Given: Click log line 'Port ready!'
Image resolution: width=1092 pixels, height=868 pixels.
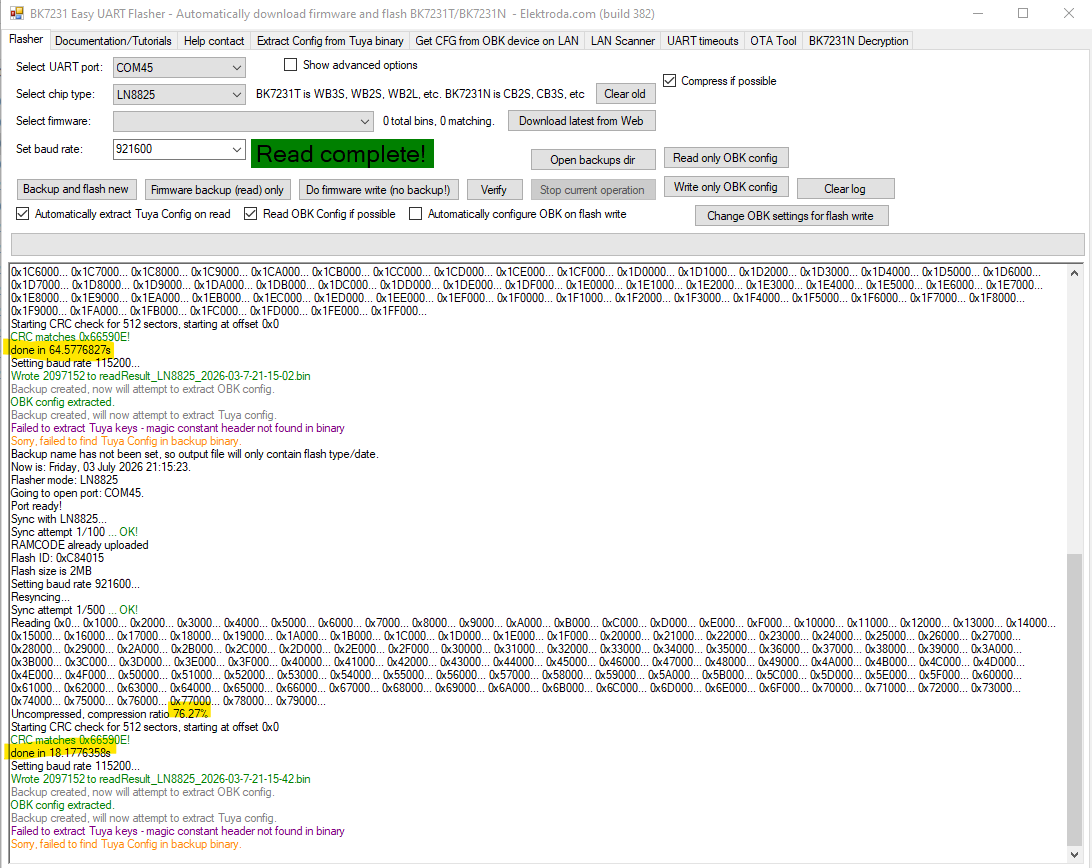Looking at the screenshot, I should pos(36,506).
